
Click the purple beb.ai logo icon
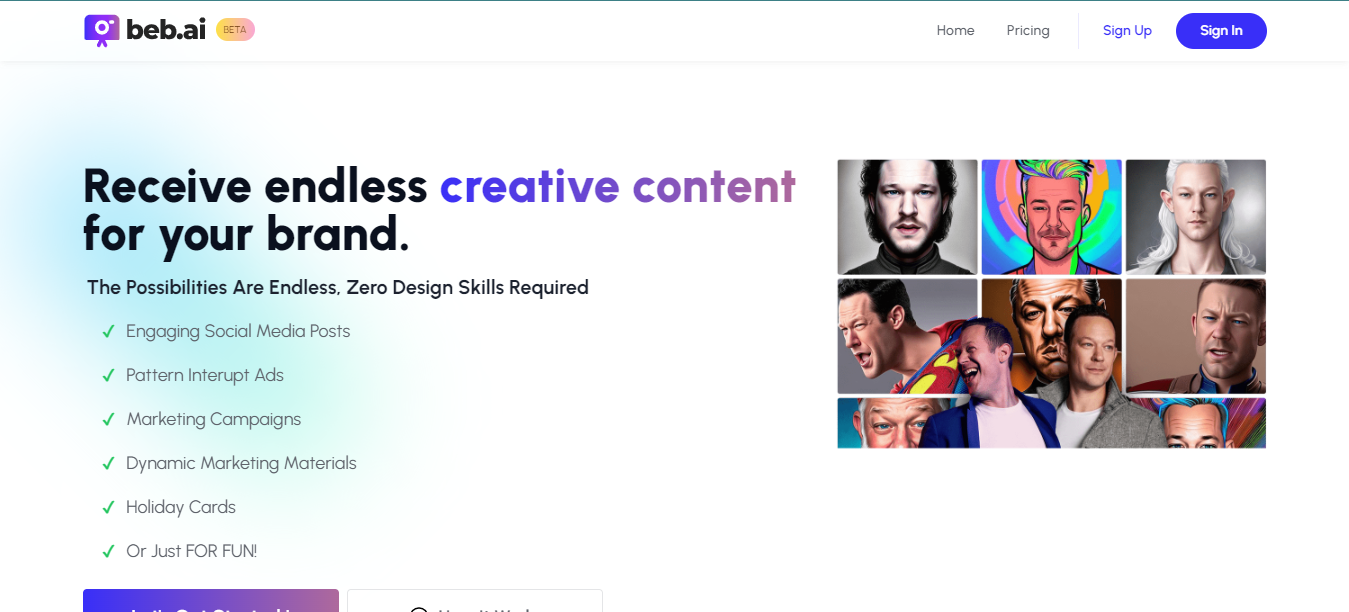click(102, 31)
